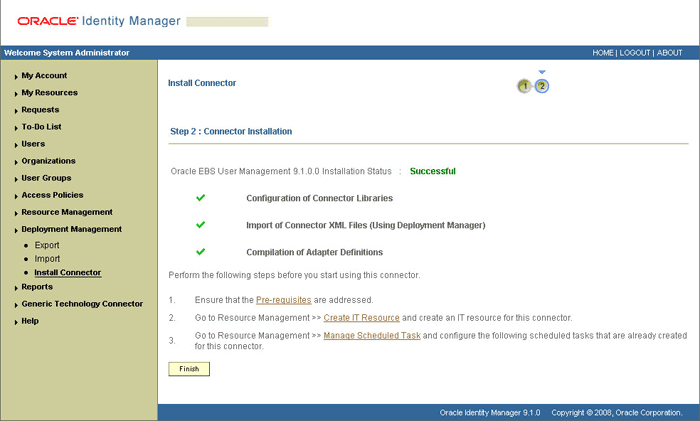Open the Pre-requisites link

pyautogui.click(x=283, y=300)
